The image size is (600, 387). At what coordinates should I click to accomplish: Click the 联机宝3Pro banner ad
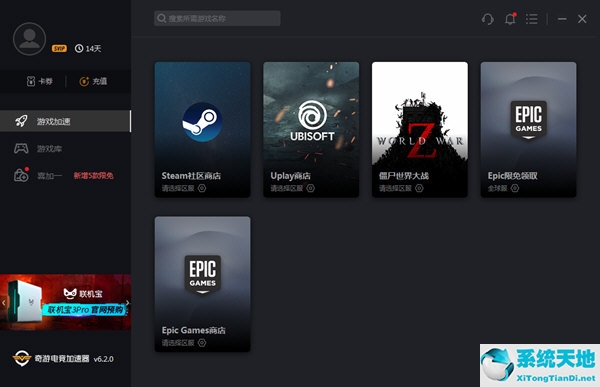click(65, 302)
